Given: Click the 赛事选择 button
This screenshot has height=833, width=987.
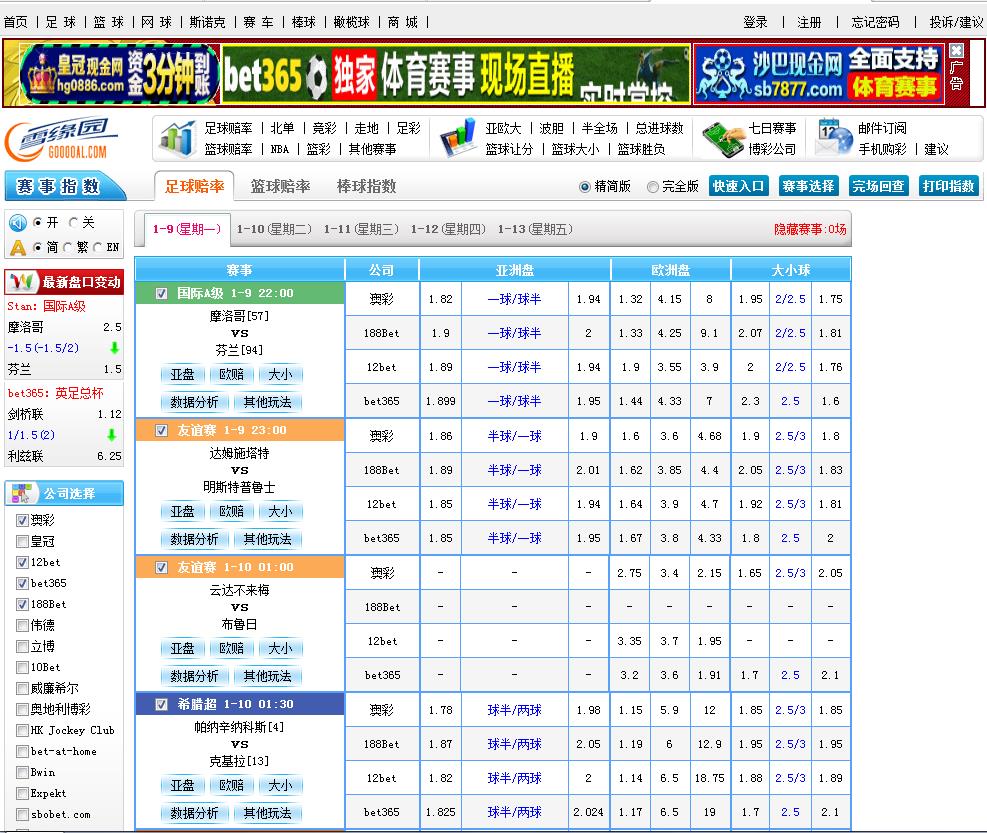Looking at the screenshot, I should [x=808, y=186].
